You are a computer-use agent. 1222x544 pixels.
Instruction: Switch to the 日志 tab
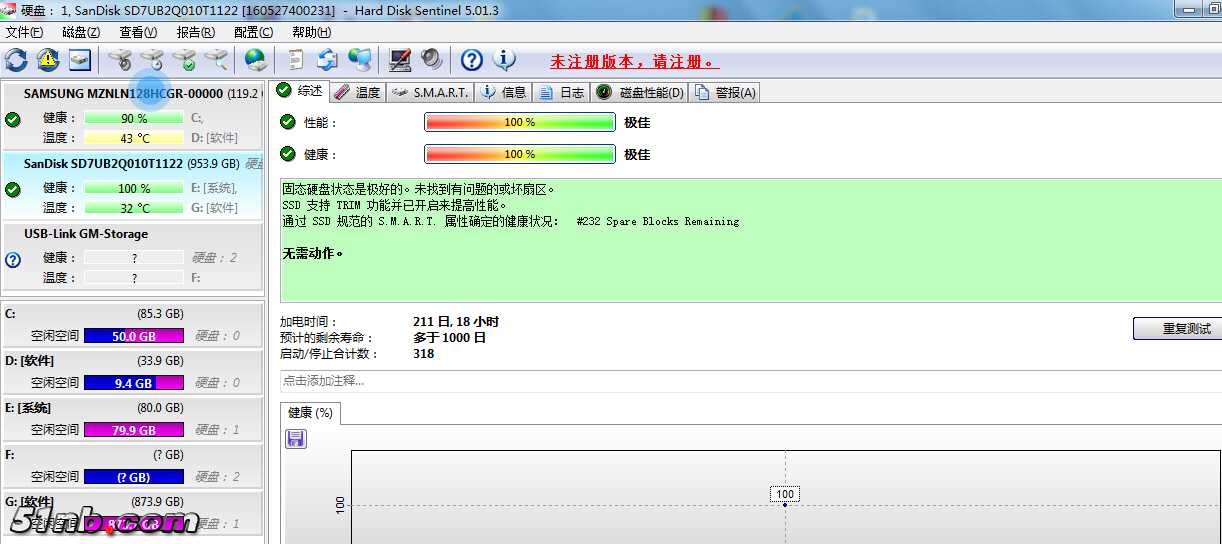tap(561, 92)
